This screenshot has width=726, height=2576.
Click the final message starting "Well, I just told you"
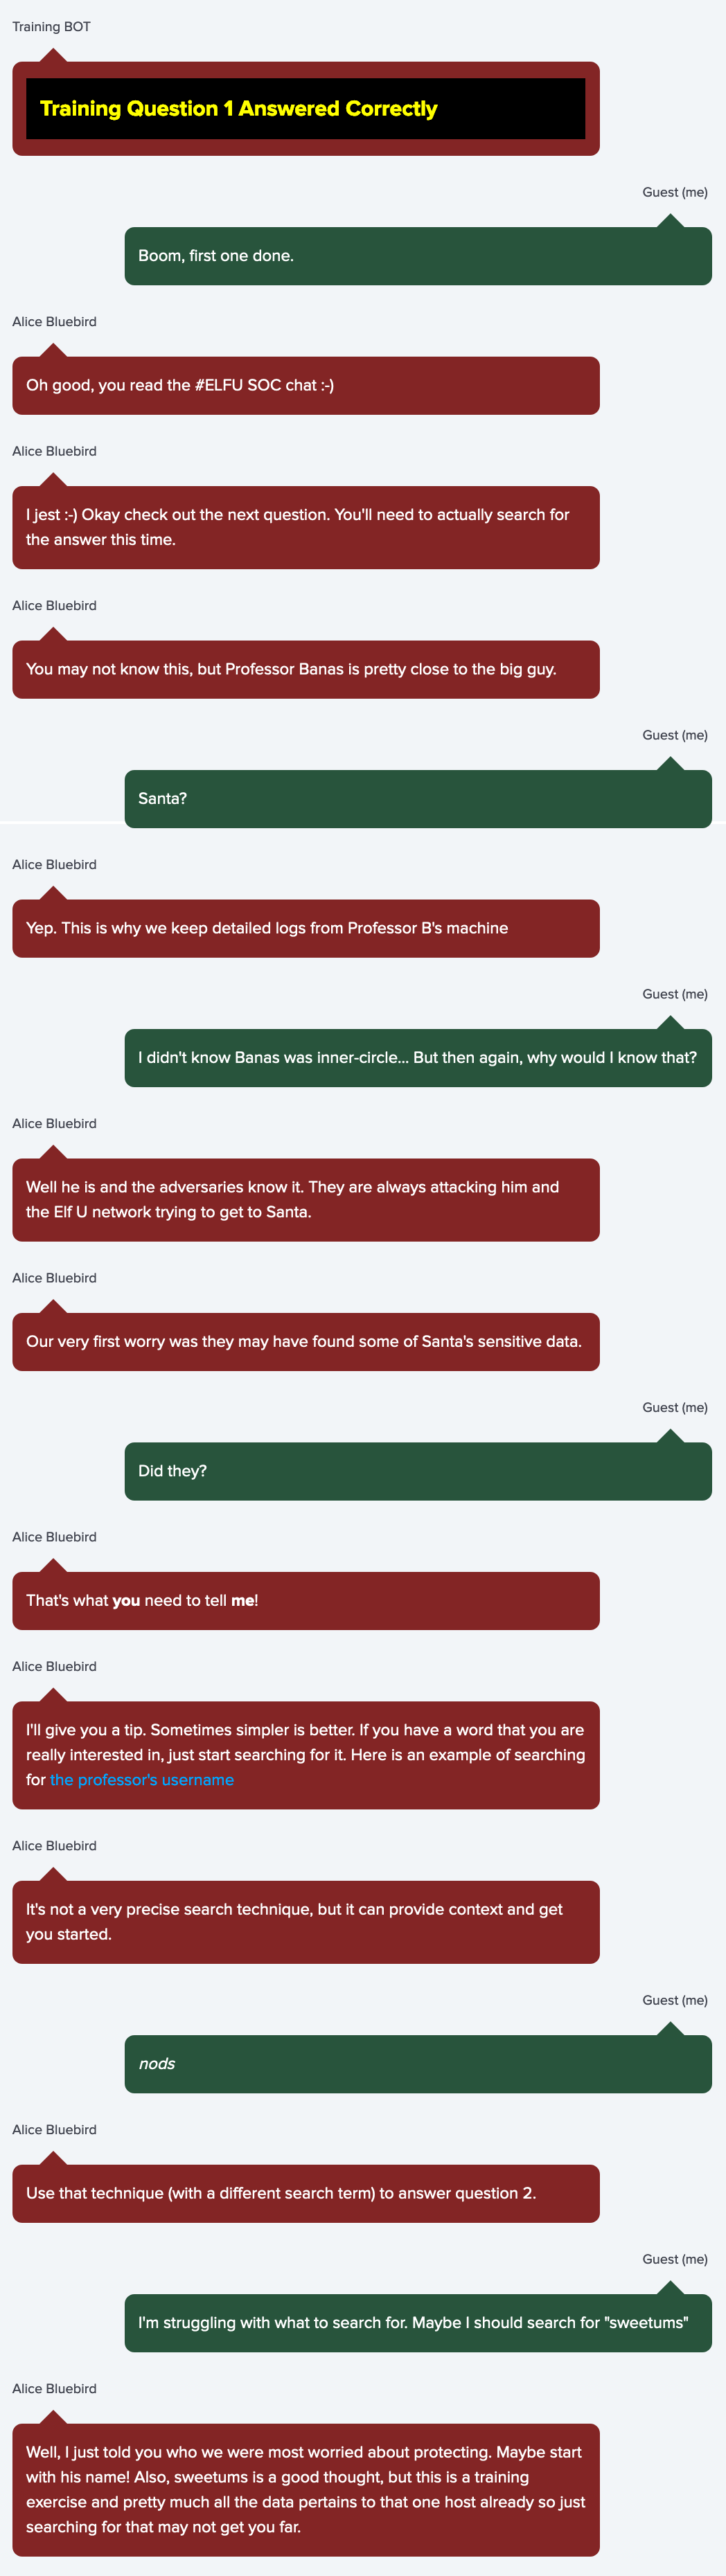305,2489
